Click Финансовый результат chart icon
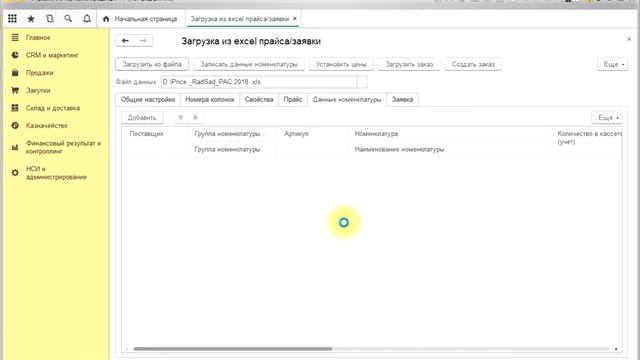Screen dimensions: 640x360 coord(15,147)
